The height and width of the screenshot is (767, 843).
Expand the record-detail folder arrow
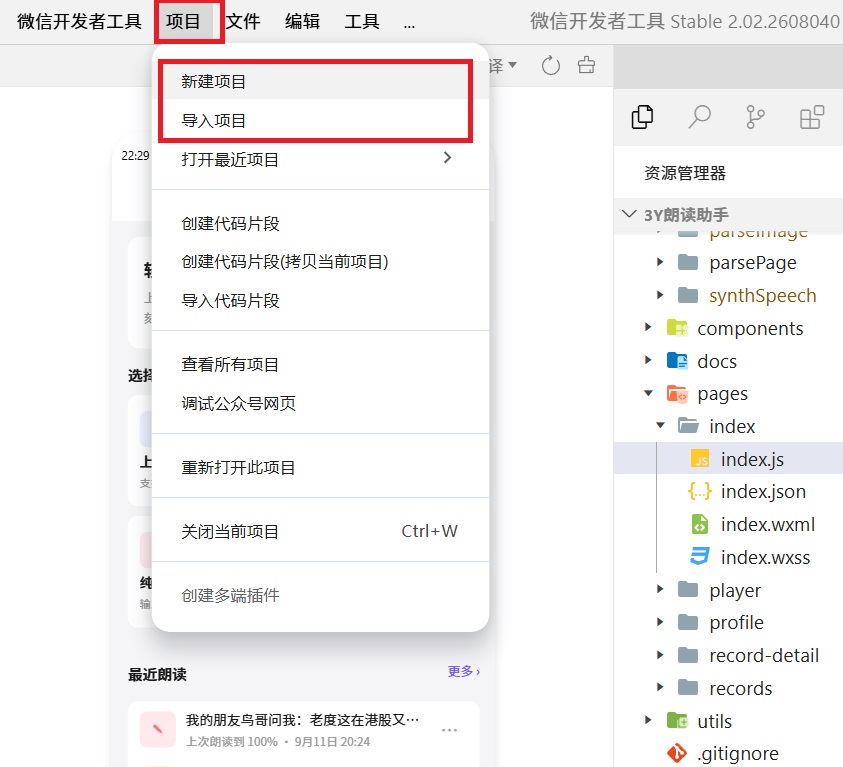(x=660, y=655)
